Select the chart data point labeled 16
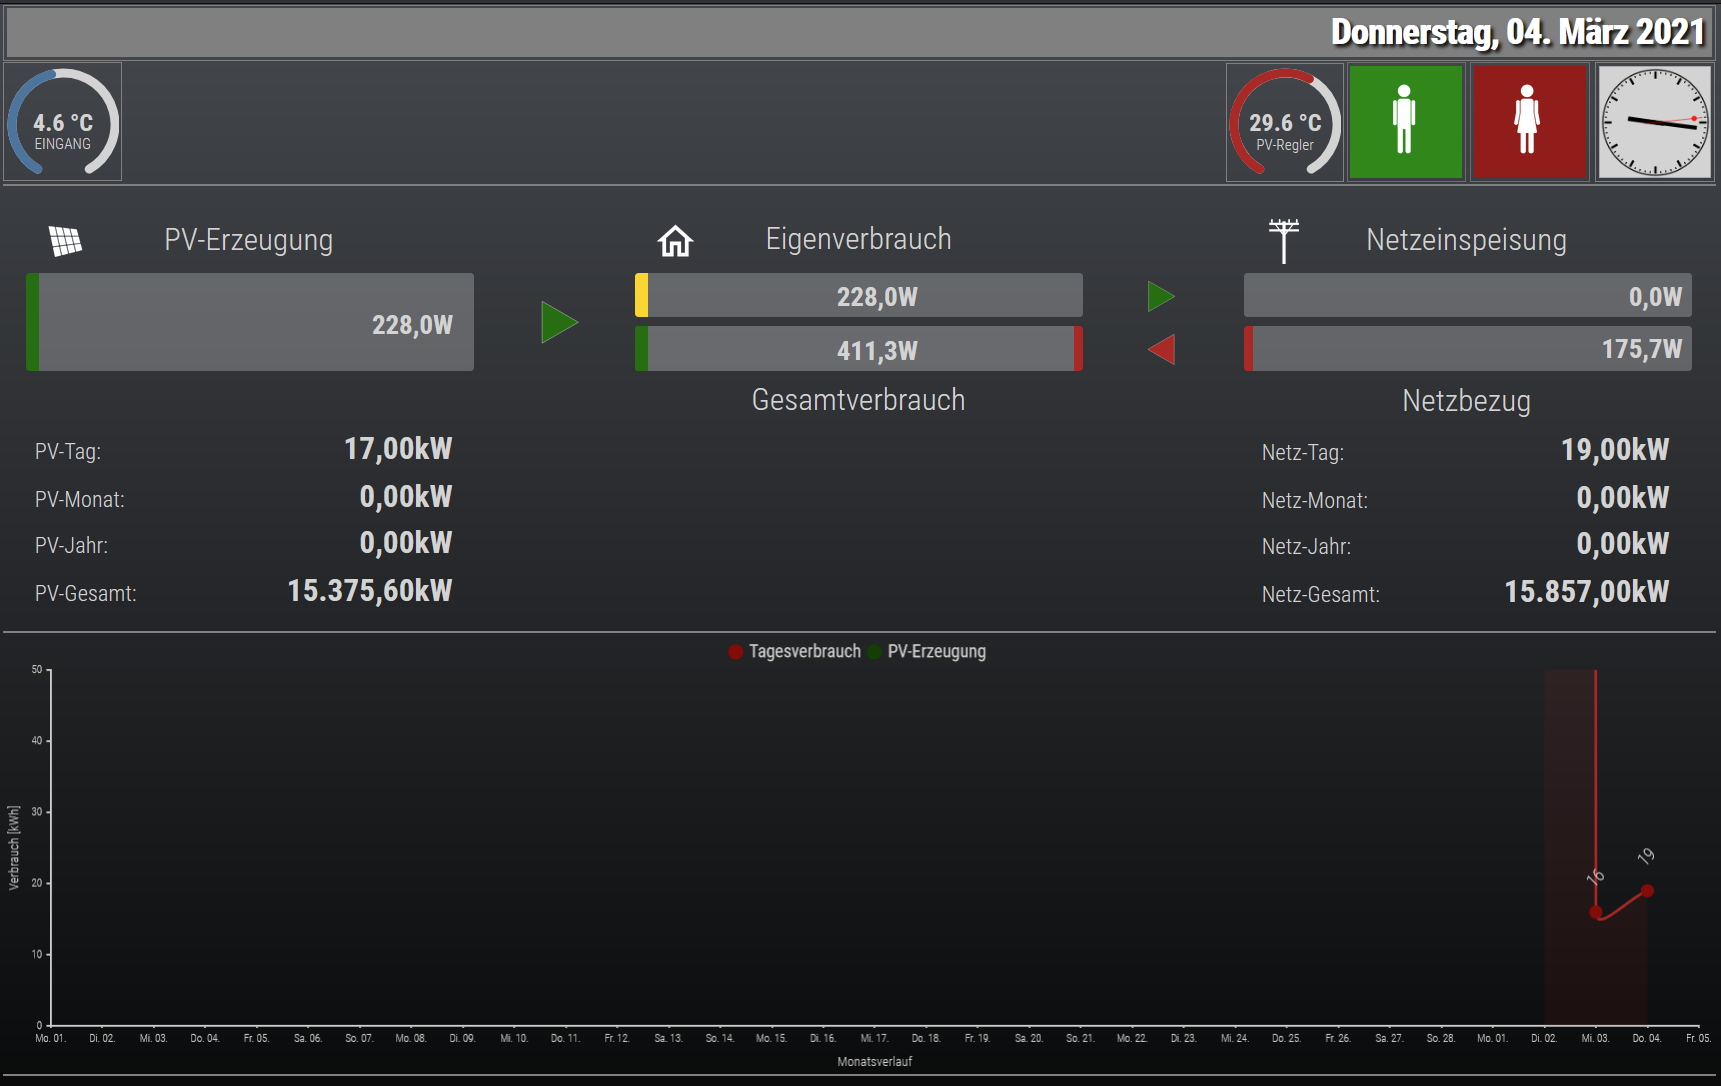The height and width of the screenshot is (1086, 1721). coord(1596,912)
